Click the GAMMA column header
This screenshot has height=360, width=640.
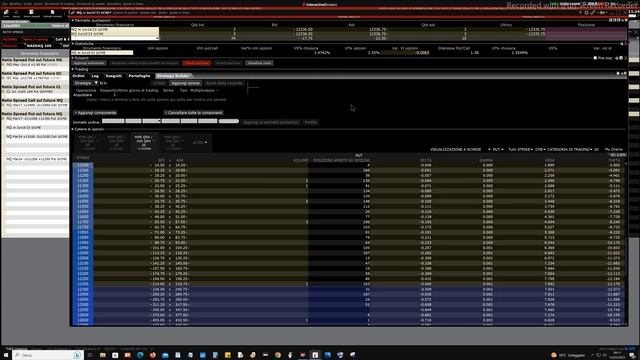click(x=486, y=160)
